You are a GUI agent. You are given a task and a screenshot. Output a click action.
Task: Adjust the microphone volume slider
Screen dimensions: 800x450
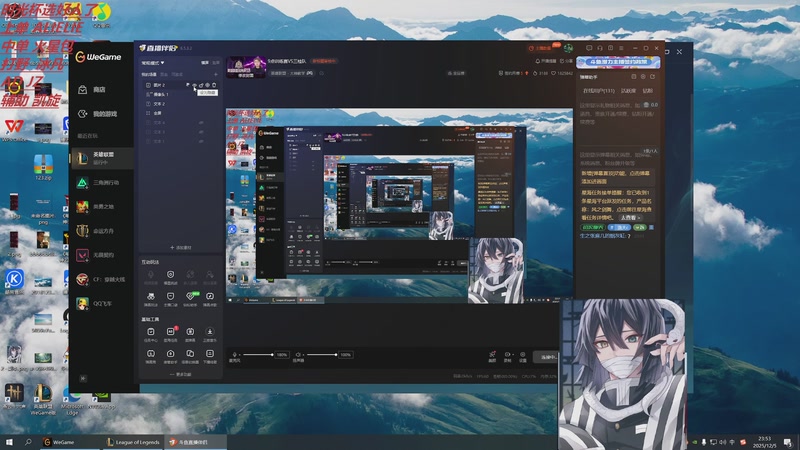click(258, 355)
